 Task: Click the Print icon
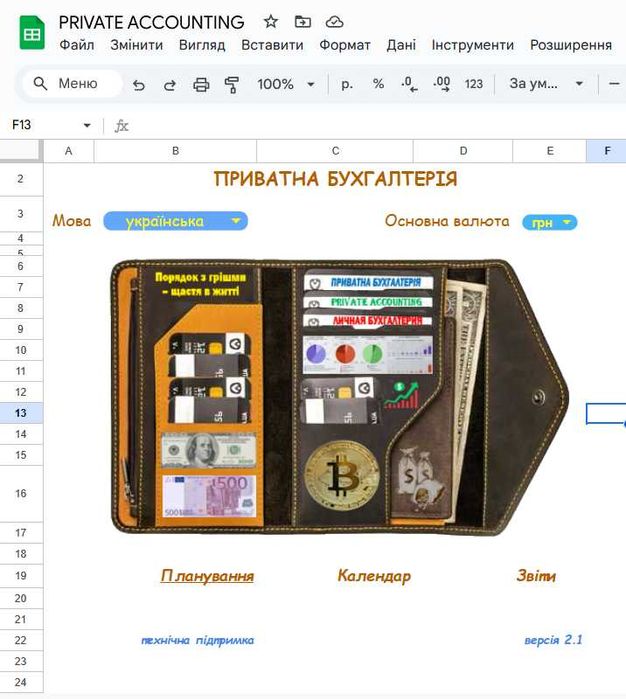201,84
